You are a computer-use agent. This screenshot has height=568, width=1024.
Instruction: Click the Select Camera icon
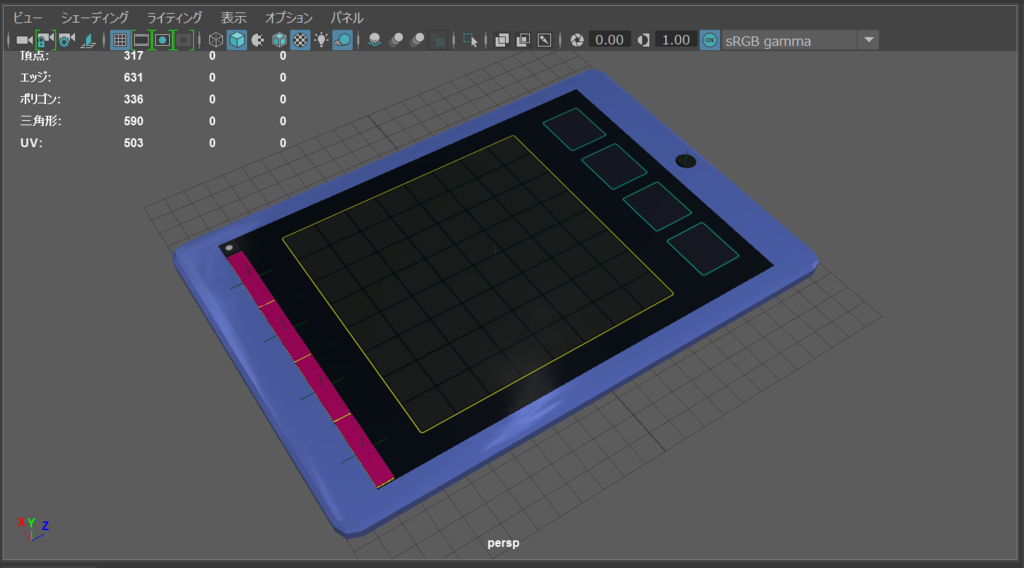(x=24, y=40)
